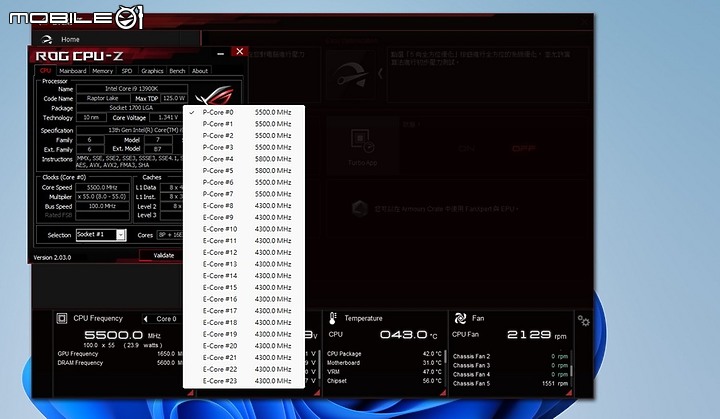The height and width of the screenshot is (419, 720).
Task: Choose P-Core #0 from the core list
Action: (x=243, y=112)
